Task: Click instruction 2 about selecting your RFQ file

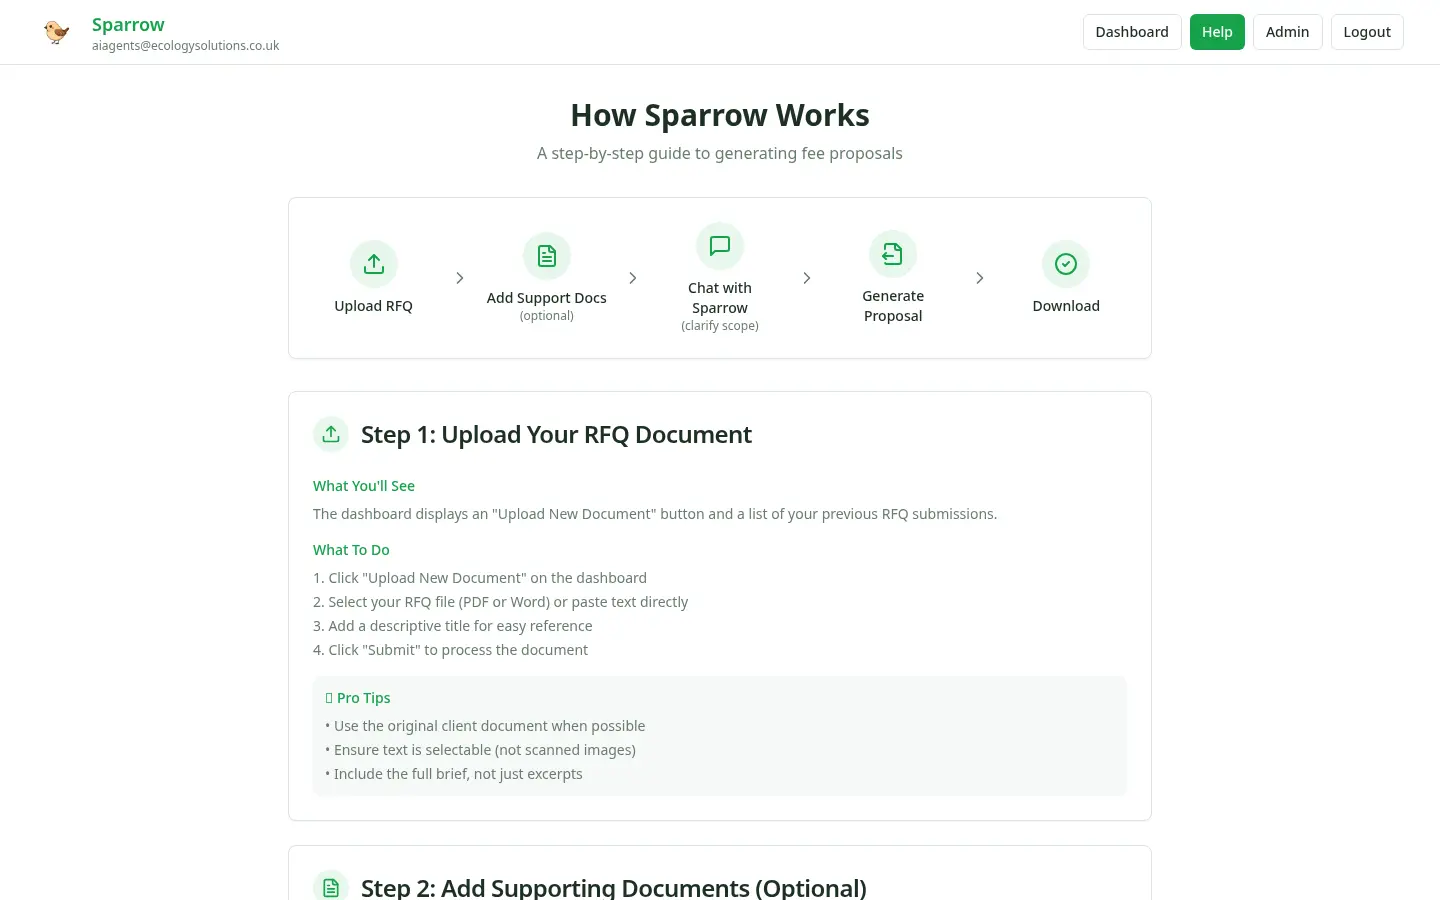Action: click(x=501, y=602)
